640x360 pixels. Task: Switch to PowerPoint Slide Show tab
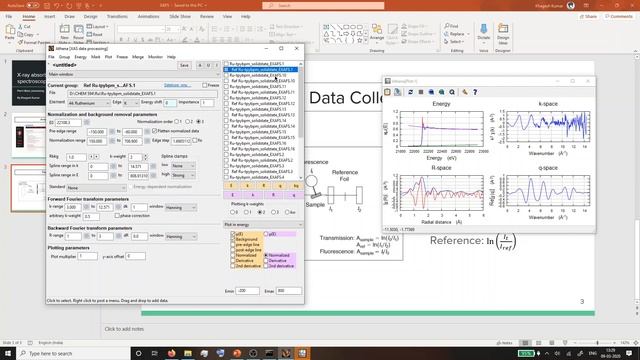pyautogui.click(x=180, y=17)
